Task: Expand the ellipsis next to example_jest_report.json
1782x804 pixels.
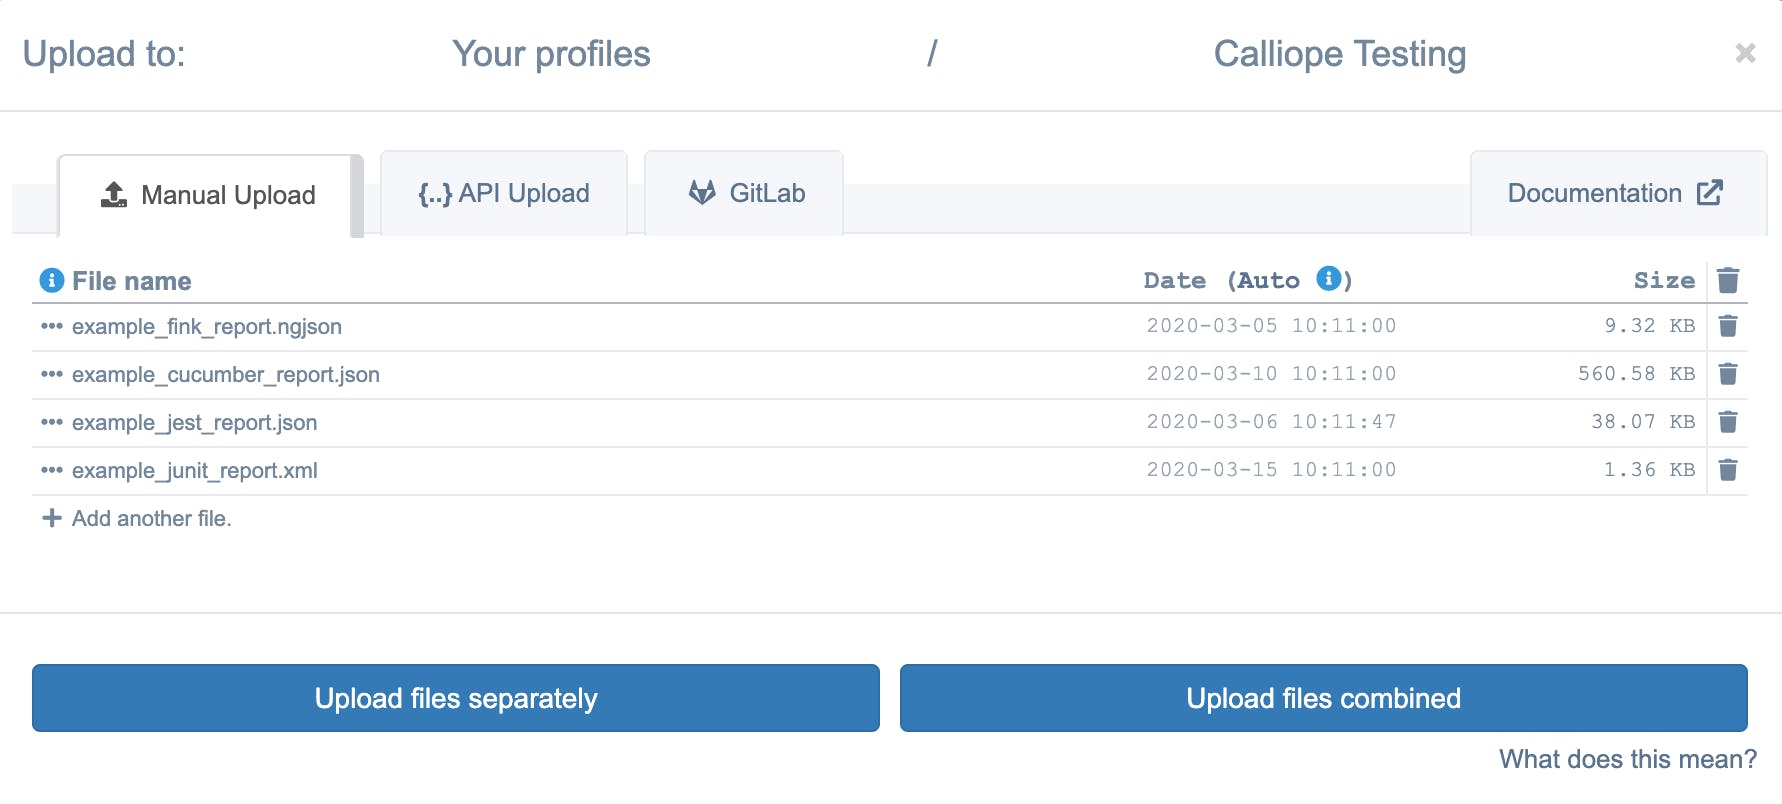Action: pyautogui.click(x=51, y=422)
